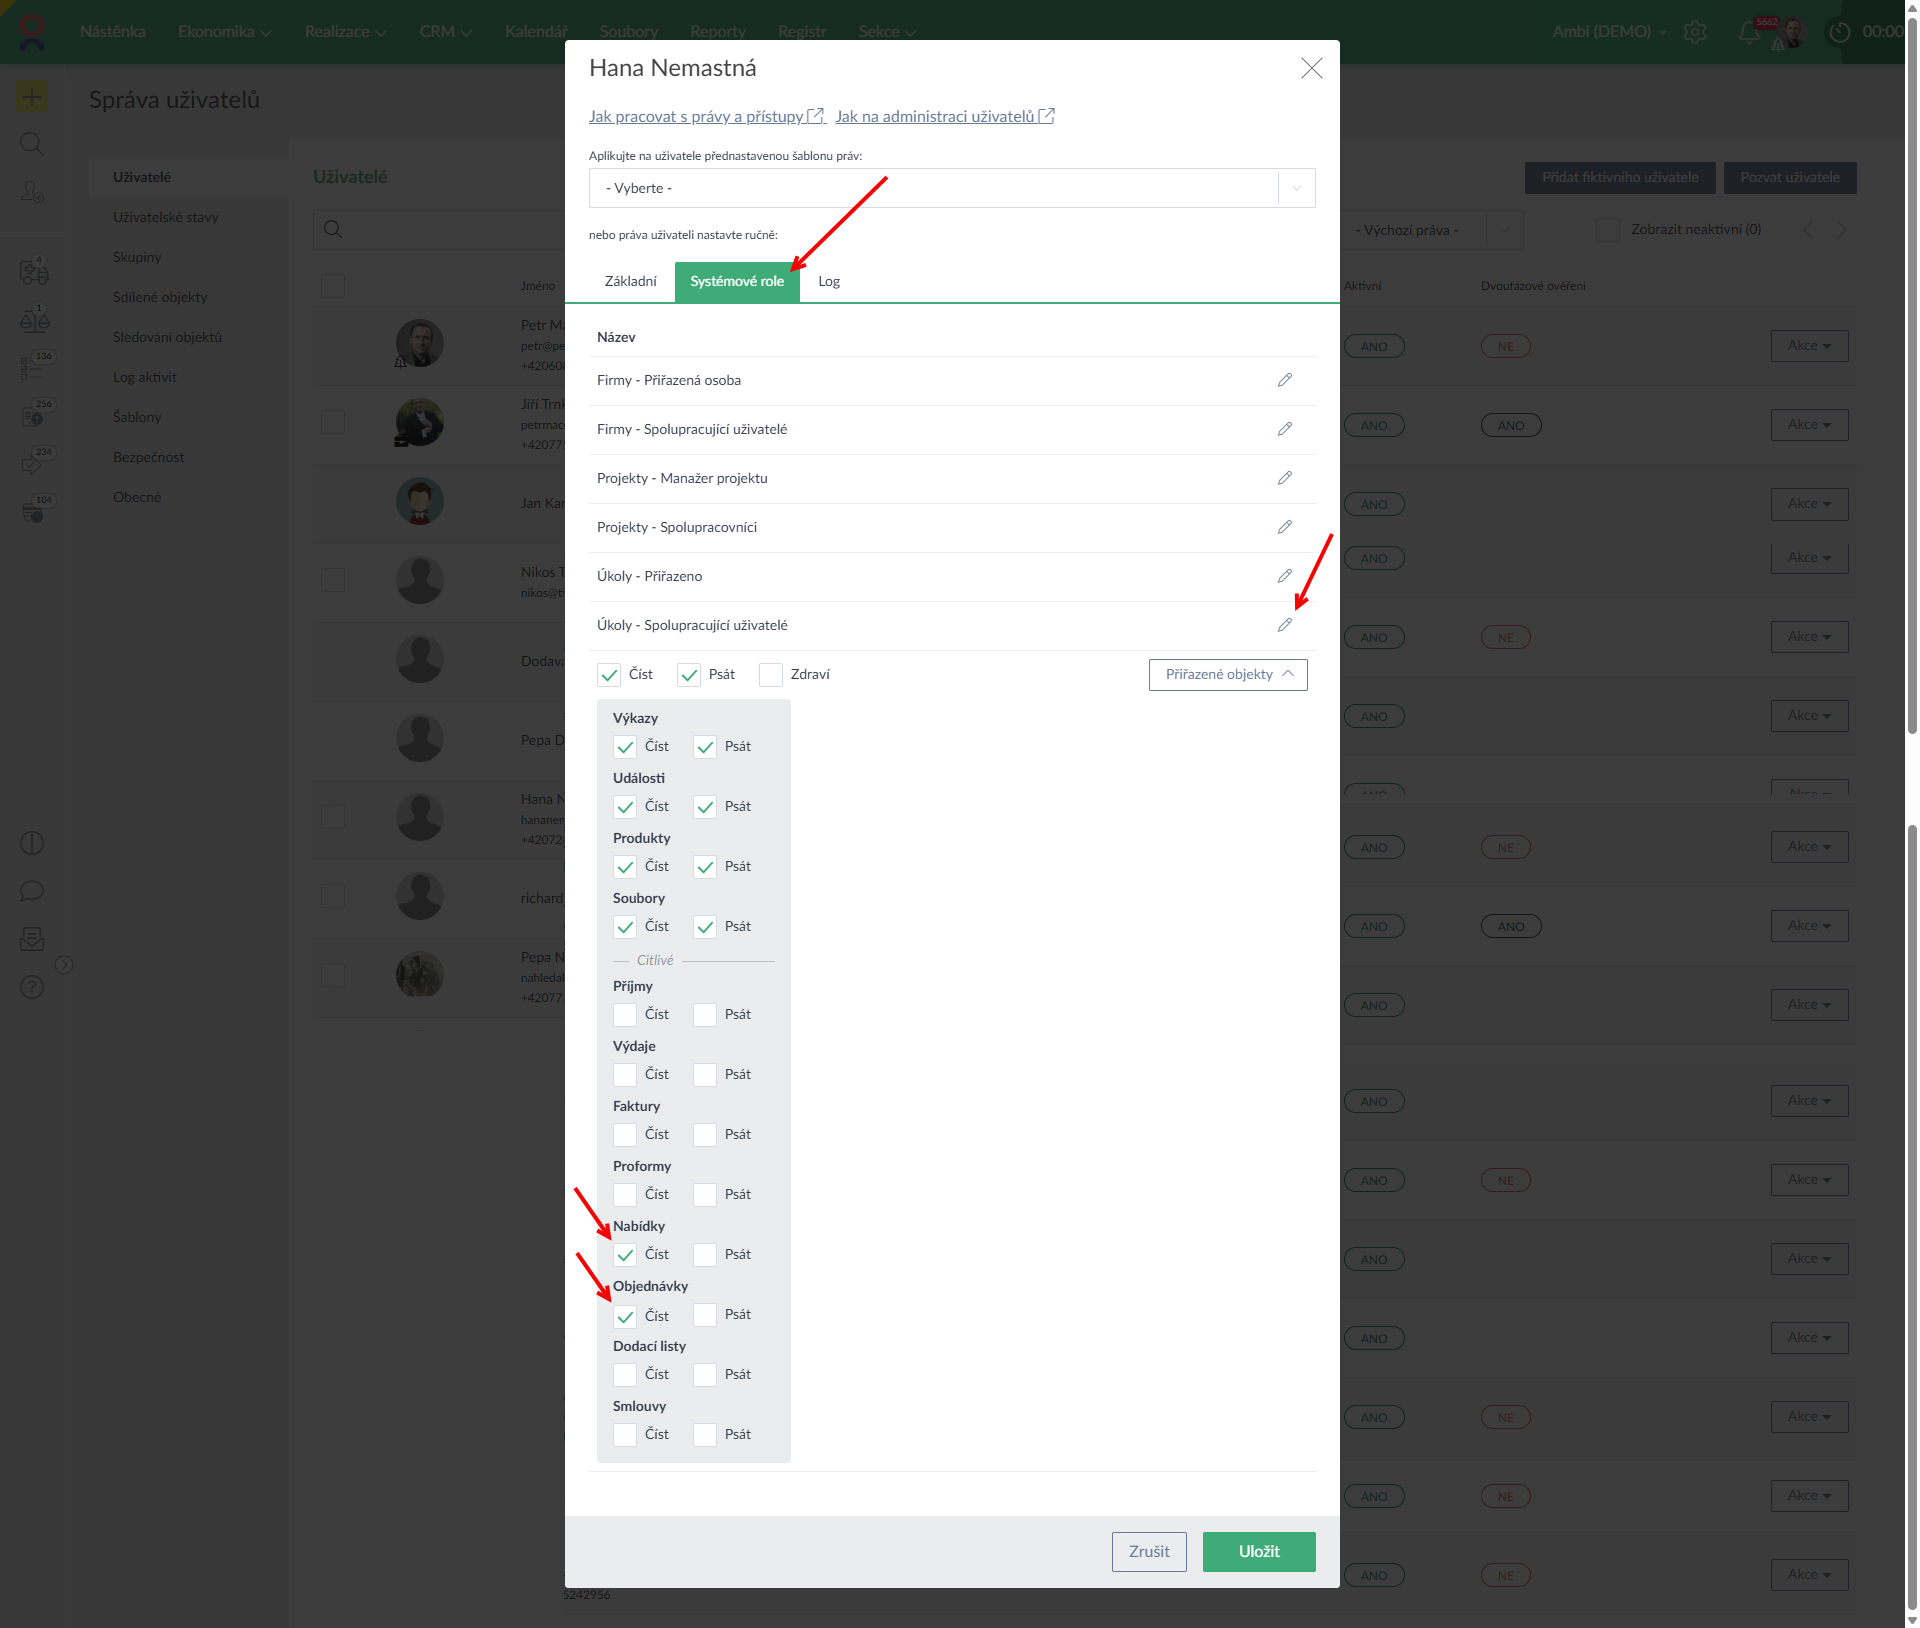Uncheck Číst under Nabídky
1920x1628 pixels.
coord(625,1255)
